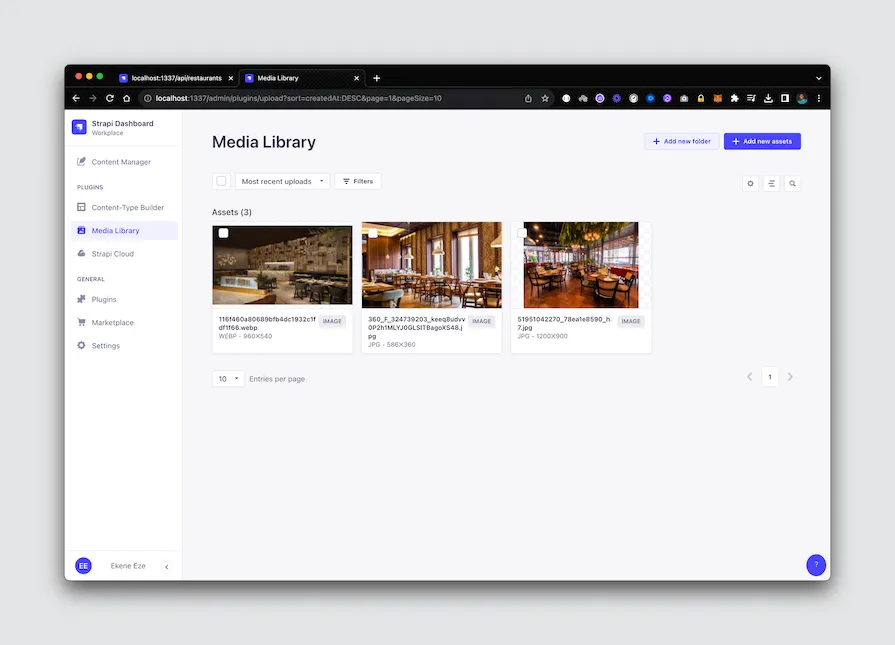Open the Content-Type Builder plugin
Screen dimensions: 895x645
coord(122,207)
